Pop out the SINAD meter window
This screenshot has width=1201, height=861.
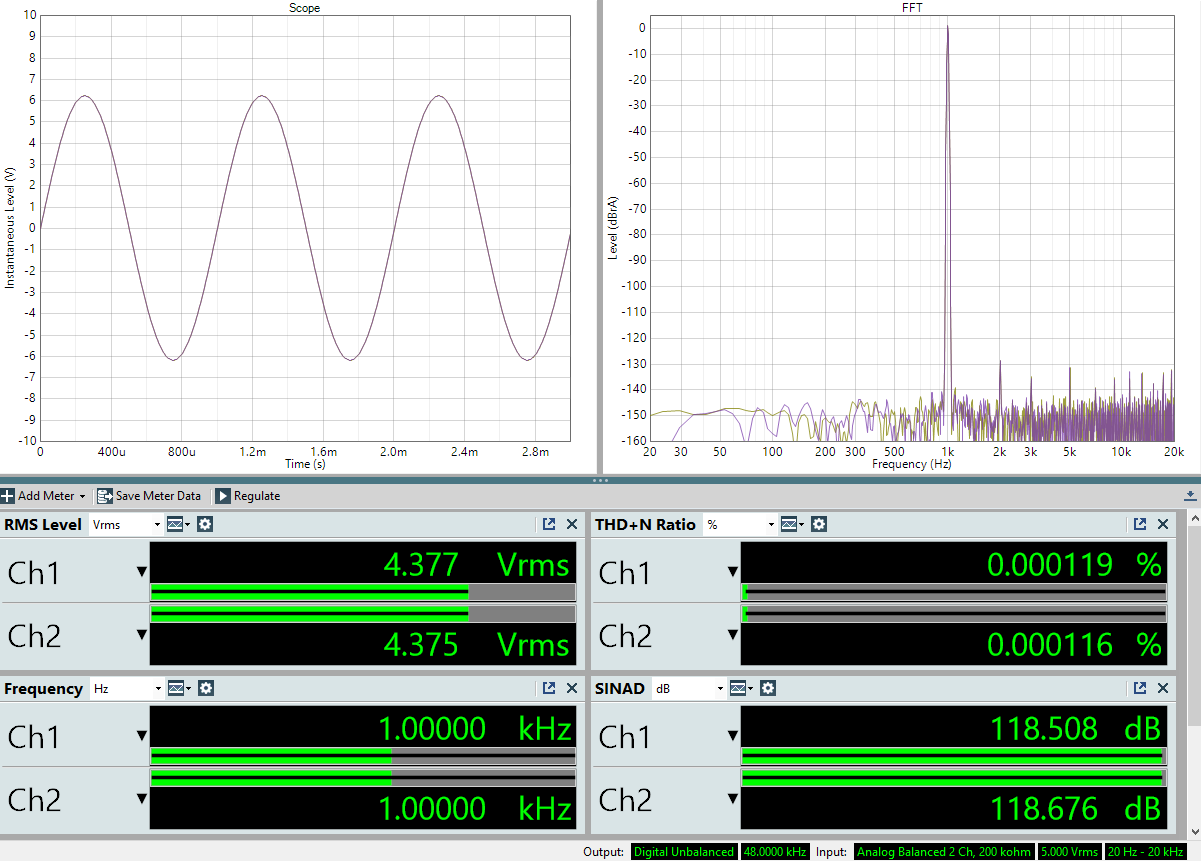coord(1140,688)
